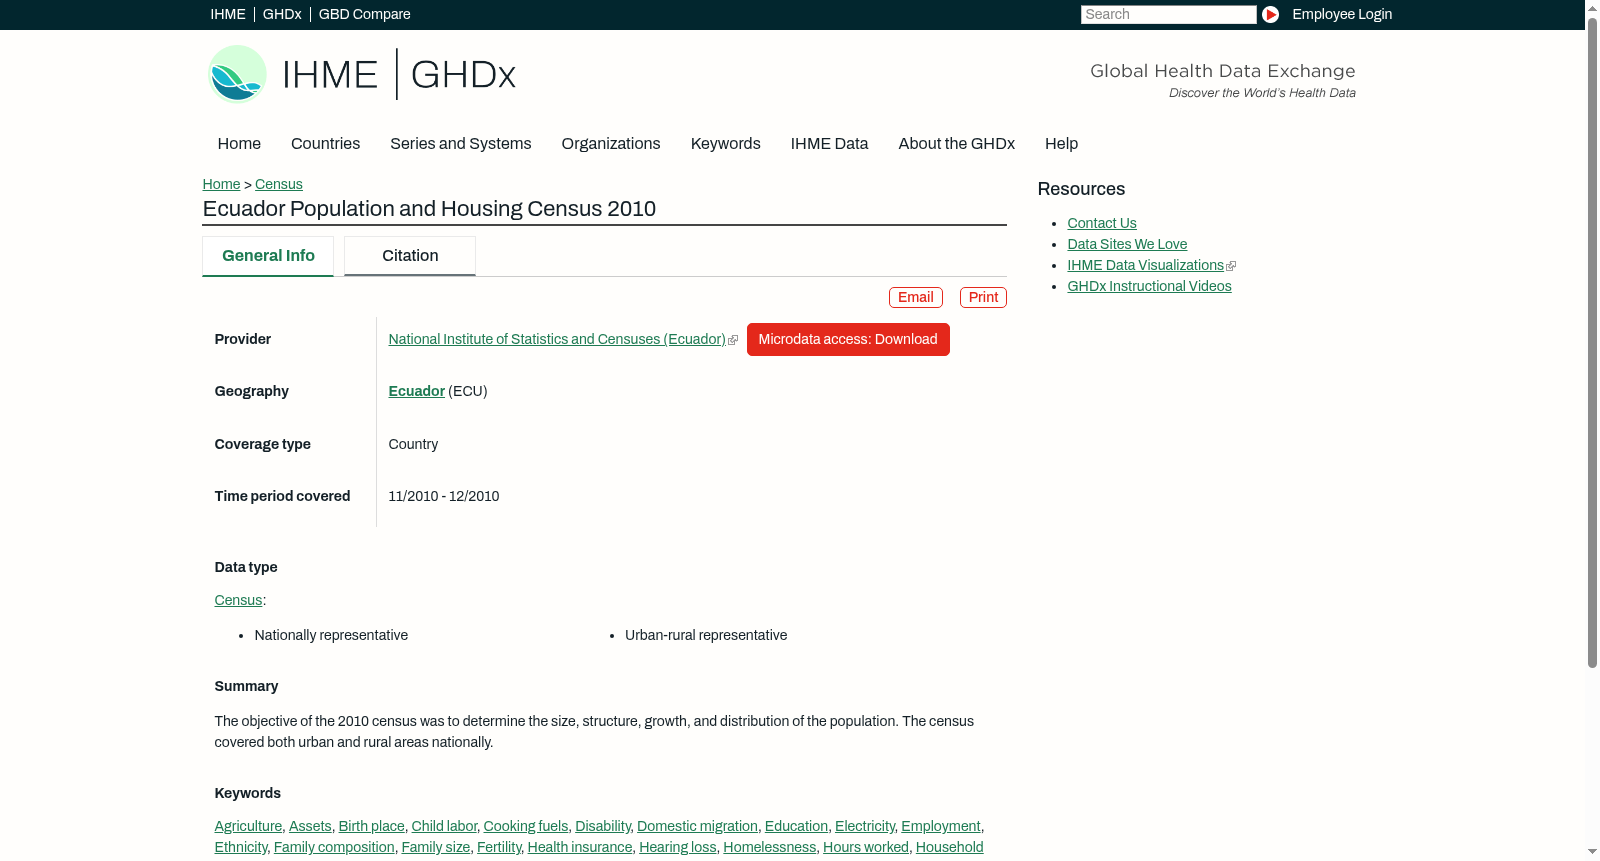
Task: Click the Fertility keyword
Action: pos(499,847)
